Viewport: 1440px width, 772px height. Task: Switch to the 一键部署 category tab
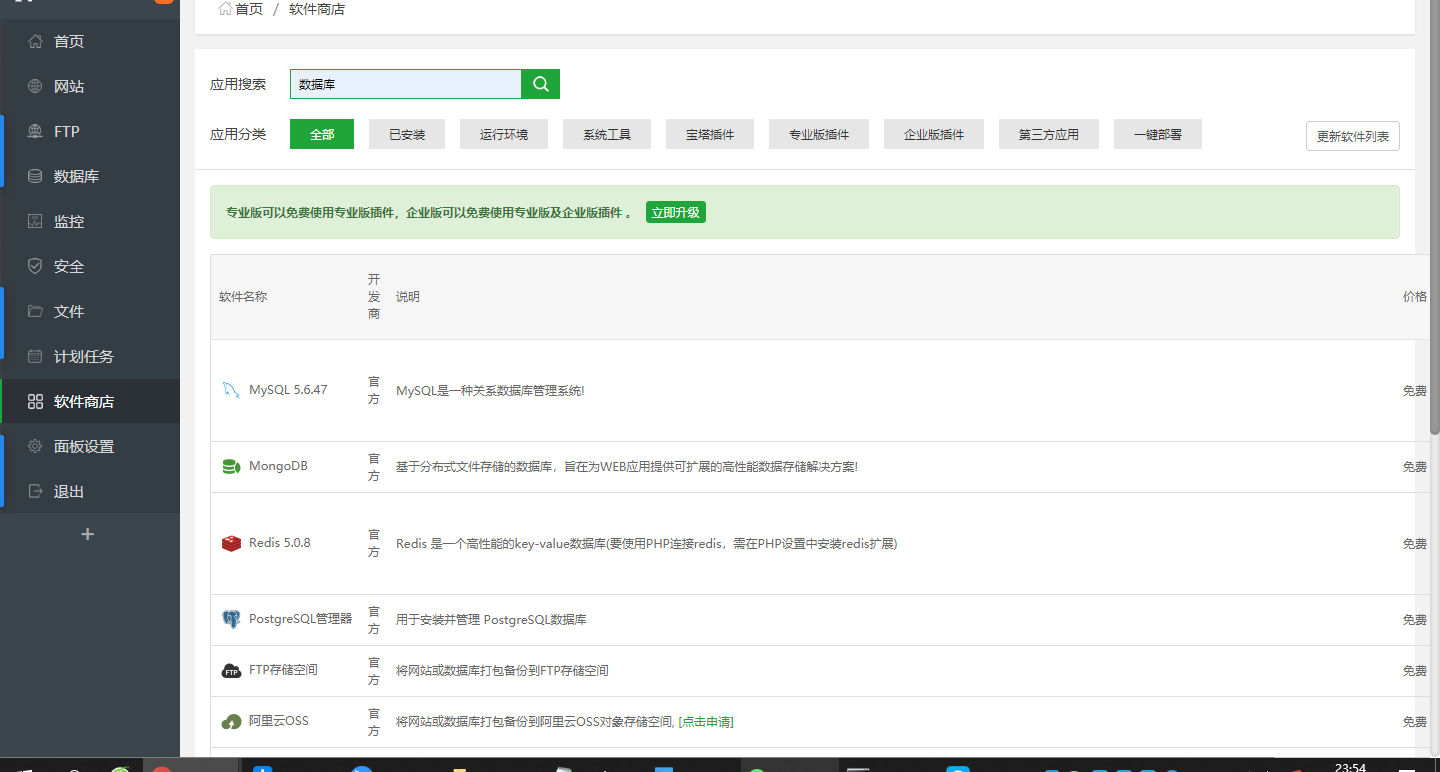(x=1158, y=134)
